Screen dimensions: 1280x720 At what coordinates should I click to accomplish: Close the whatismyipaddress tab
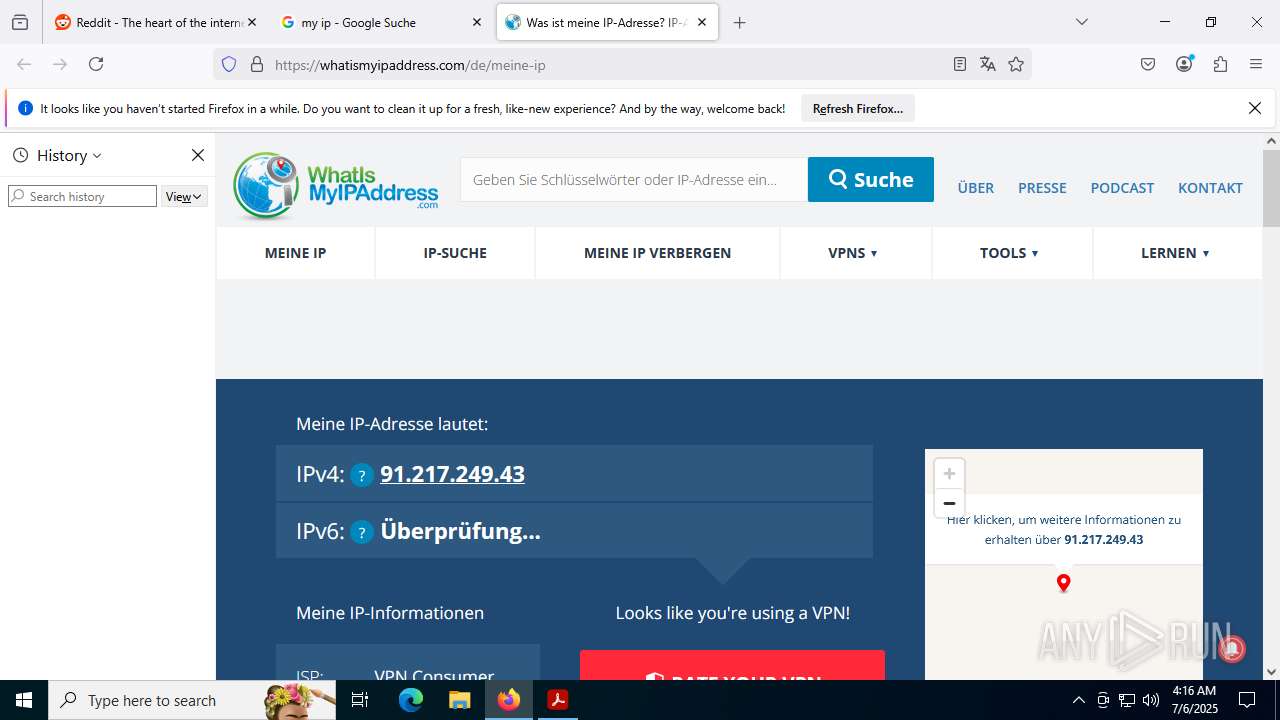pos(702,22)
